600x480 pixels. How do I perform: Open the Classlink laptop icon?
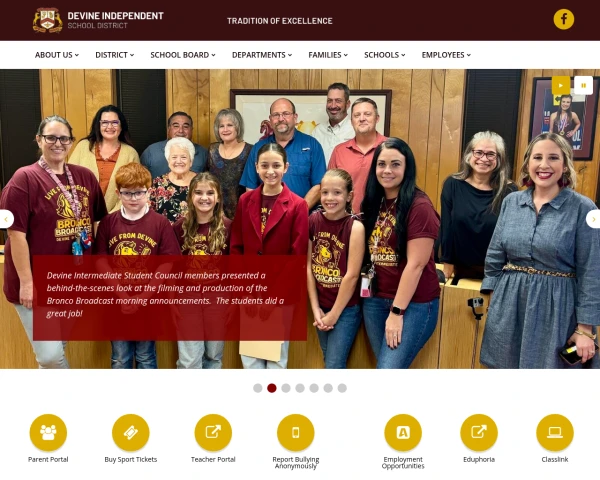[554, 432]
